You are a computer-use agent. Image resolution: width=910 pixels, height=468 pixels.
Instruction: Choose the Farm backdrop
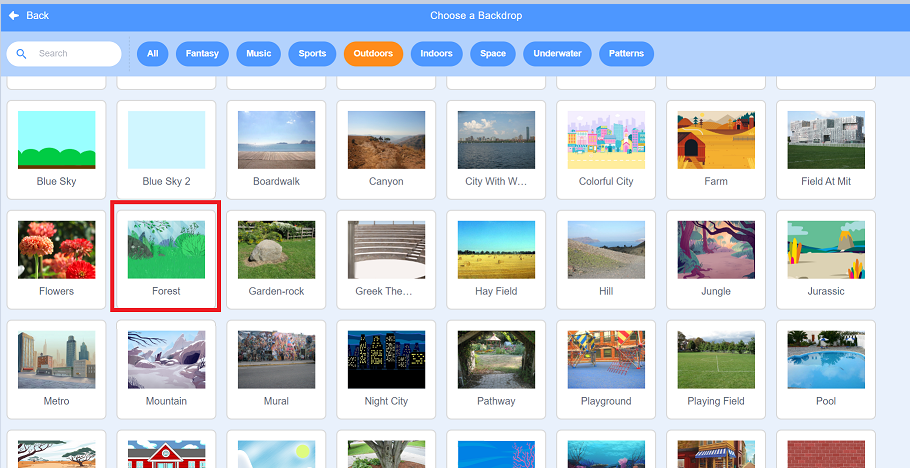(x=716, y=150)
